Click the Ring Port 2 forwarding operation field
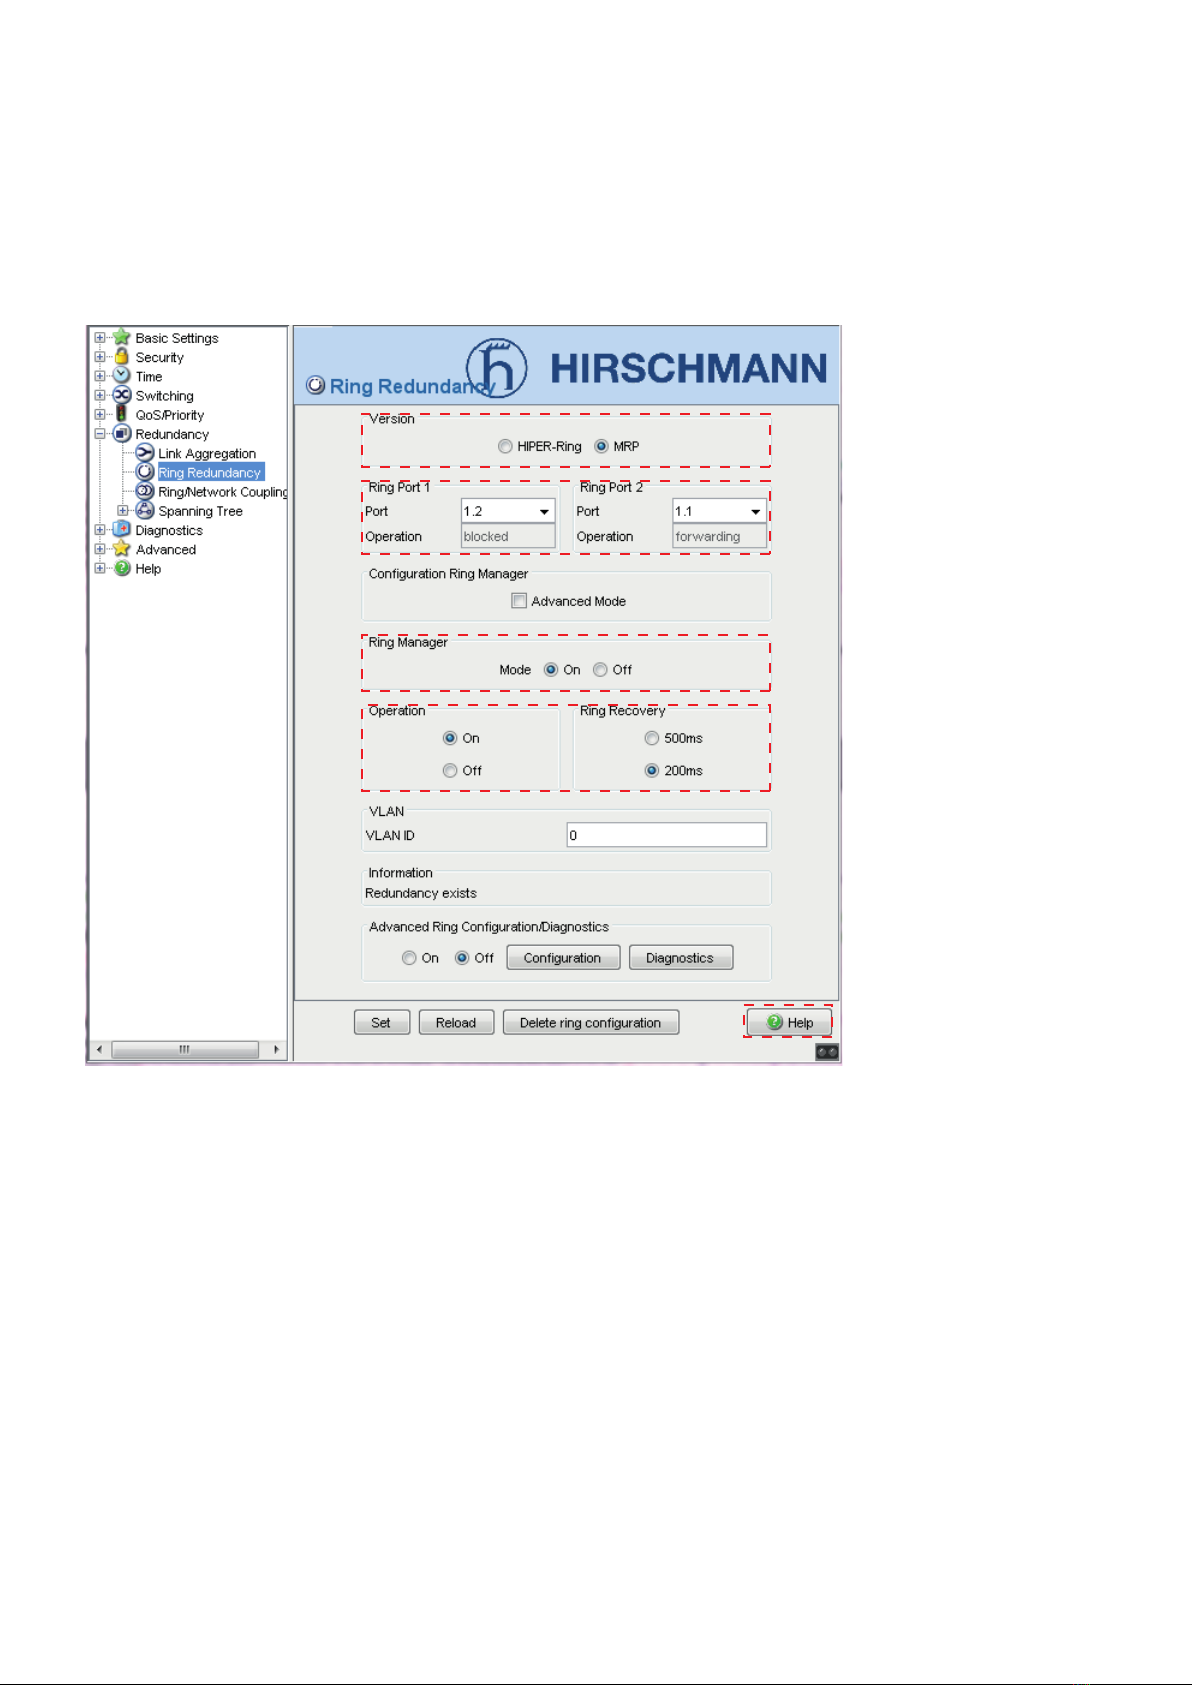 (720, 537)
